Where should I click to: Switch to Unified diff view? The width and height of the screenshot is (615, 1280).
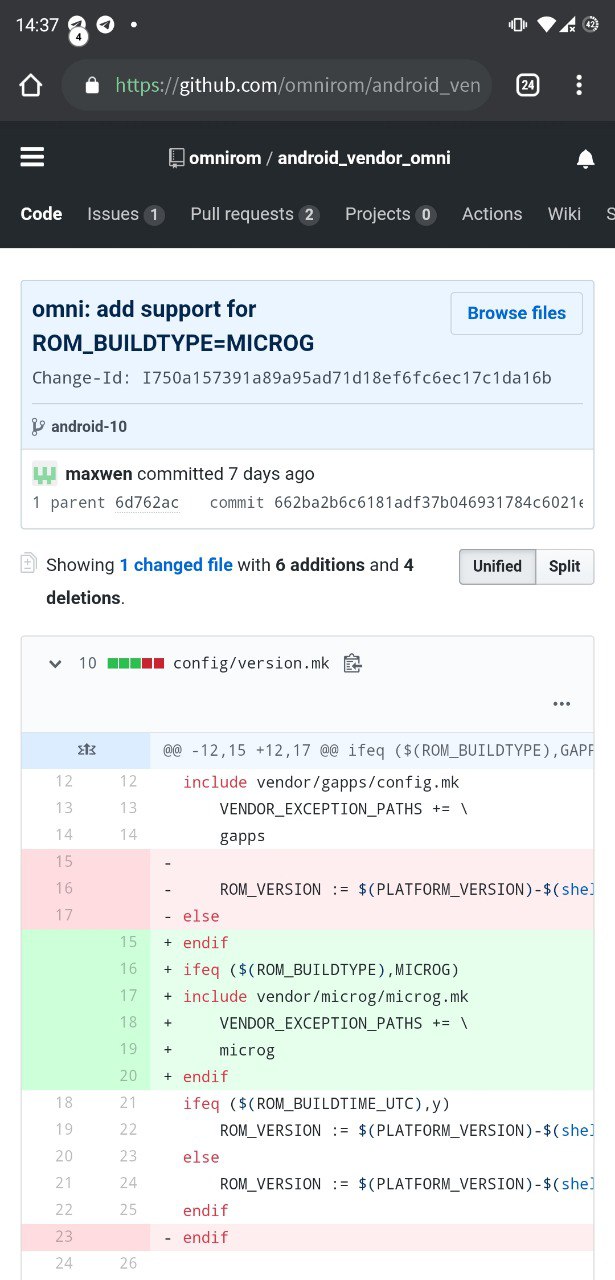(x=497, y=566)
